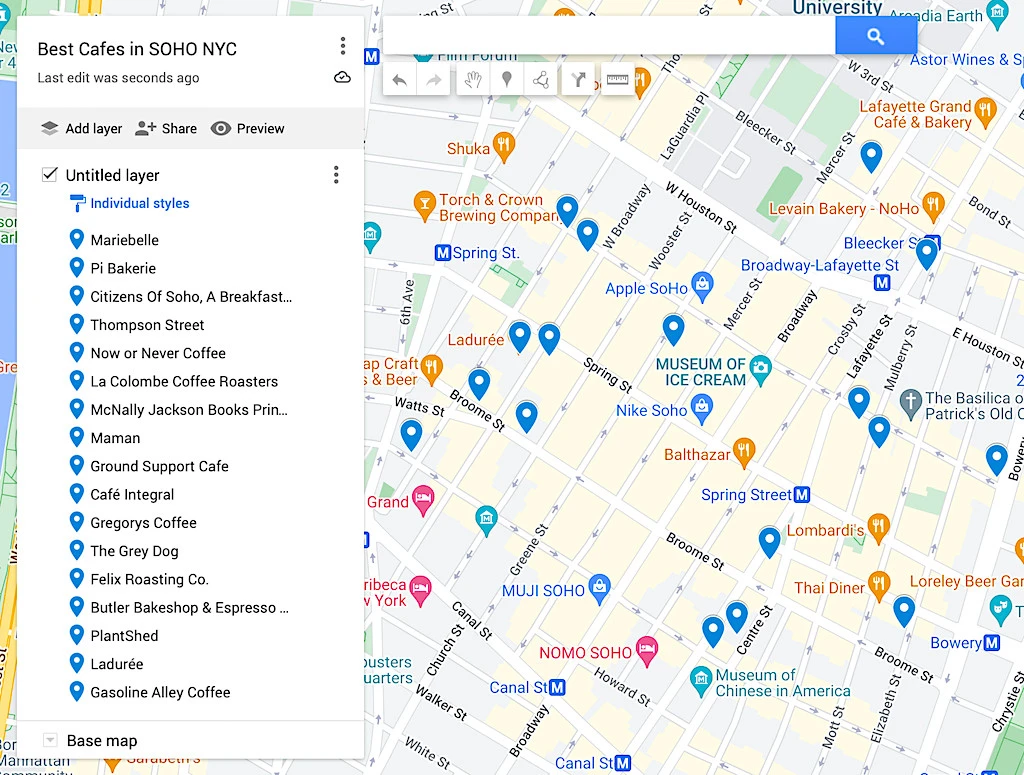Click Lombardi's restaurant icon on map
The height and width of the screenshot is (775, 1024).
pos(878,528)
